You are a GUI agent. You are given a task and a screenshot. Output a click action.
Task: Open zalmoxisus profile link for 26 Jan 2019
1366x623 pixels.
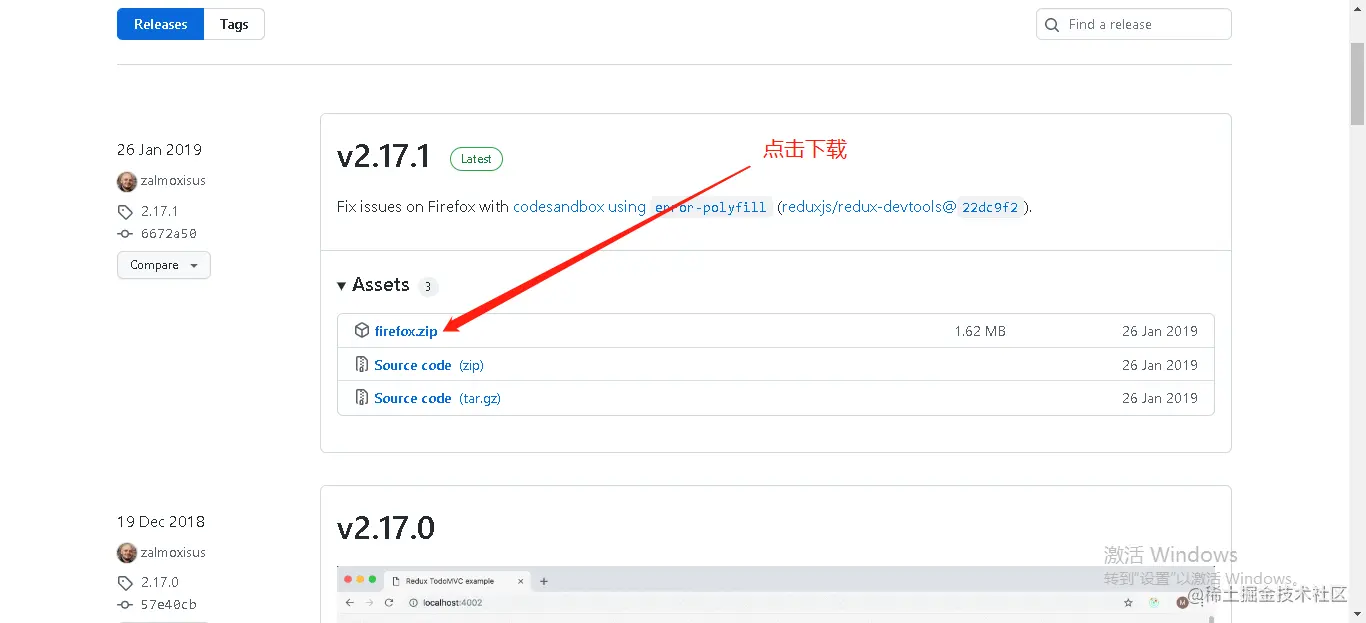[173, 181]
